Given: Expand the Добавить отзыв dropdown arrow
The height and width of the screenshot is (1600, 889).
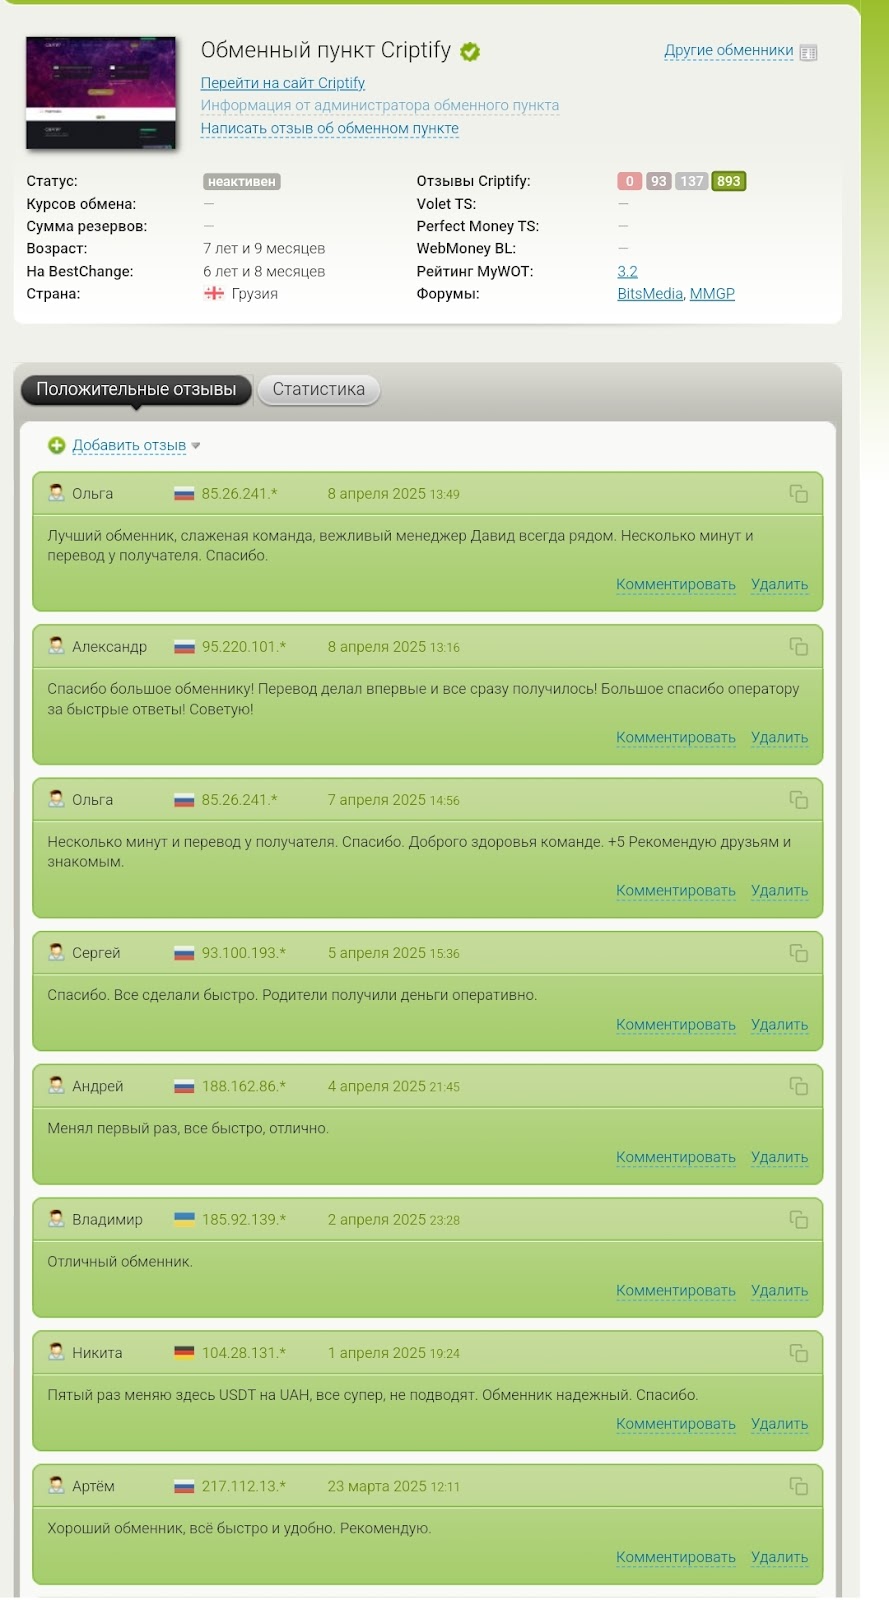Looking at the screenshot, I should tap(196, 446).
